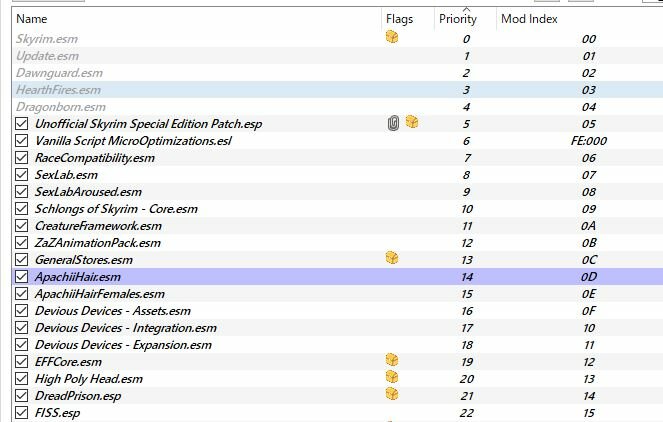The width and height of the screenshot is (663, 422).
Task: Click mod index FE:000 value
Action: click(x=589, y=141)
